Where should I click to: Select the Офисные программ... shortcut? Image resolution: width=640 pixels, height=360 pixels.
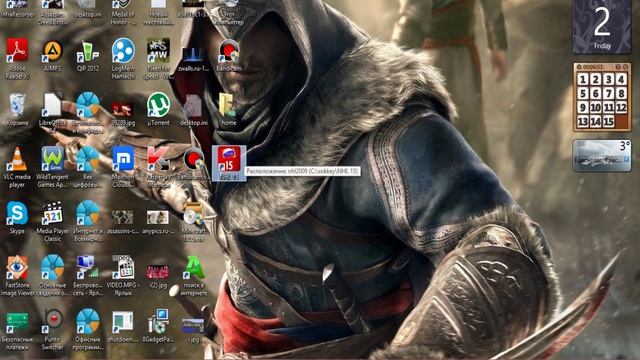coord(87,322)
